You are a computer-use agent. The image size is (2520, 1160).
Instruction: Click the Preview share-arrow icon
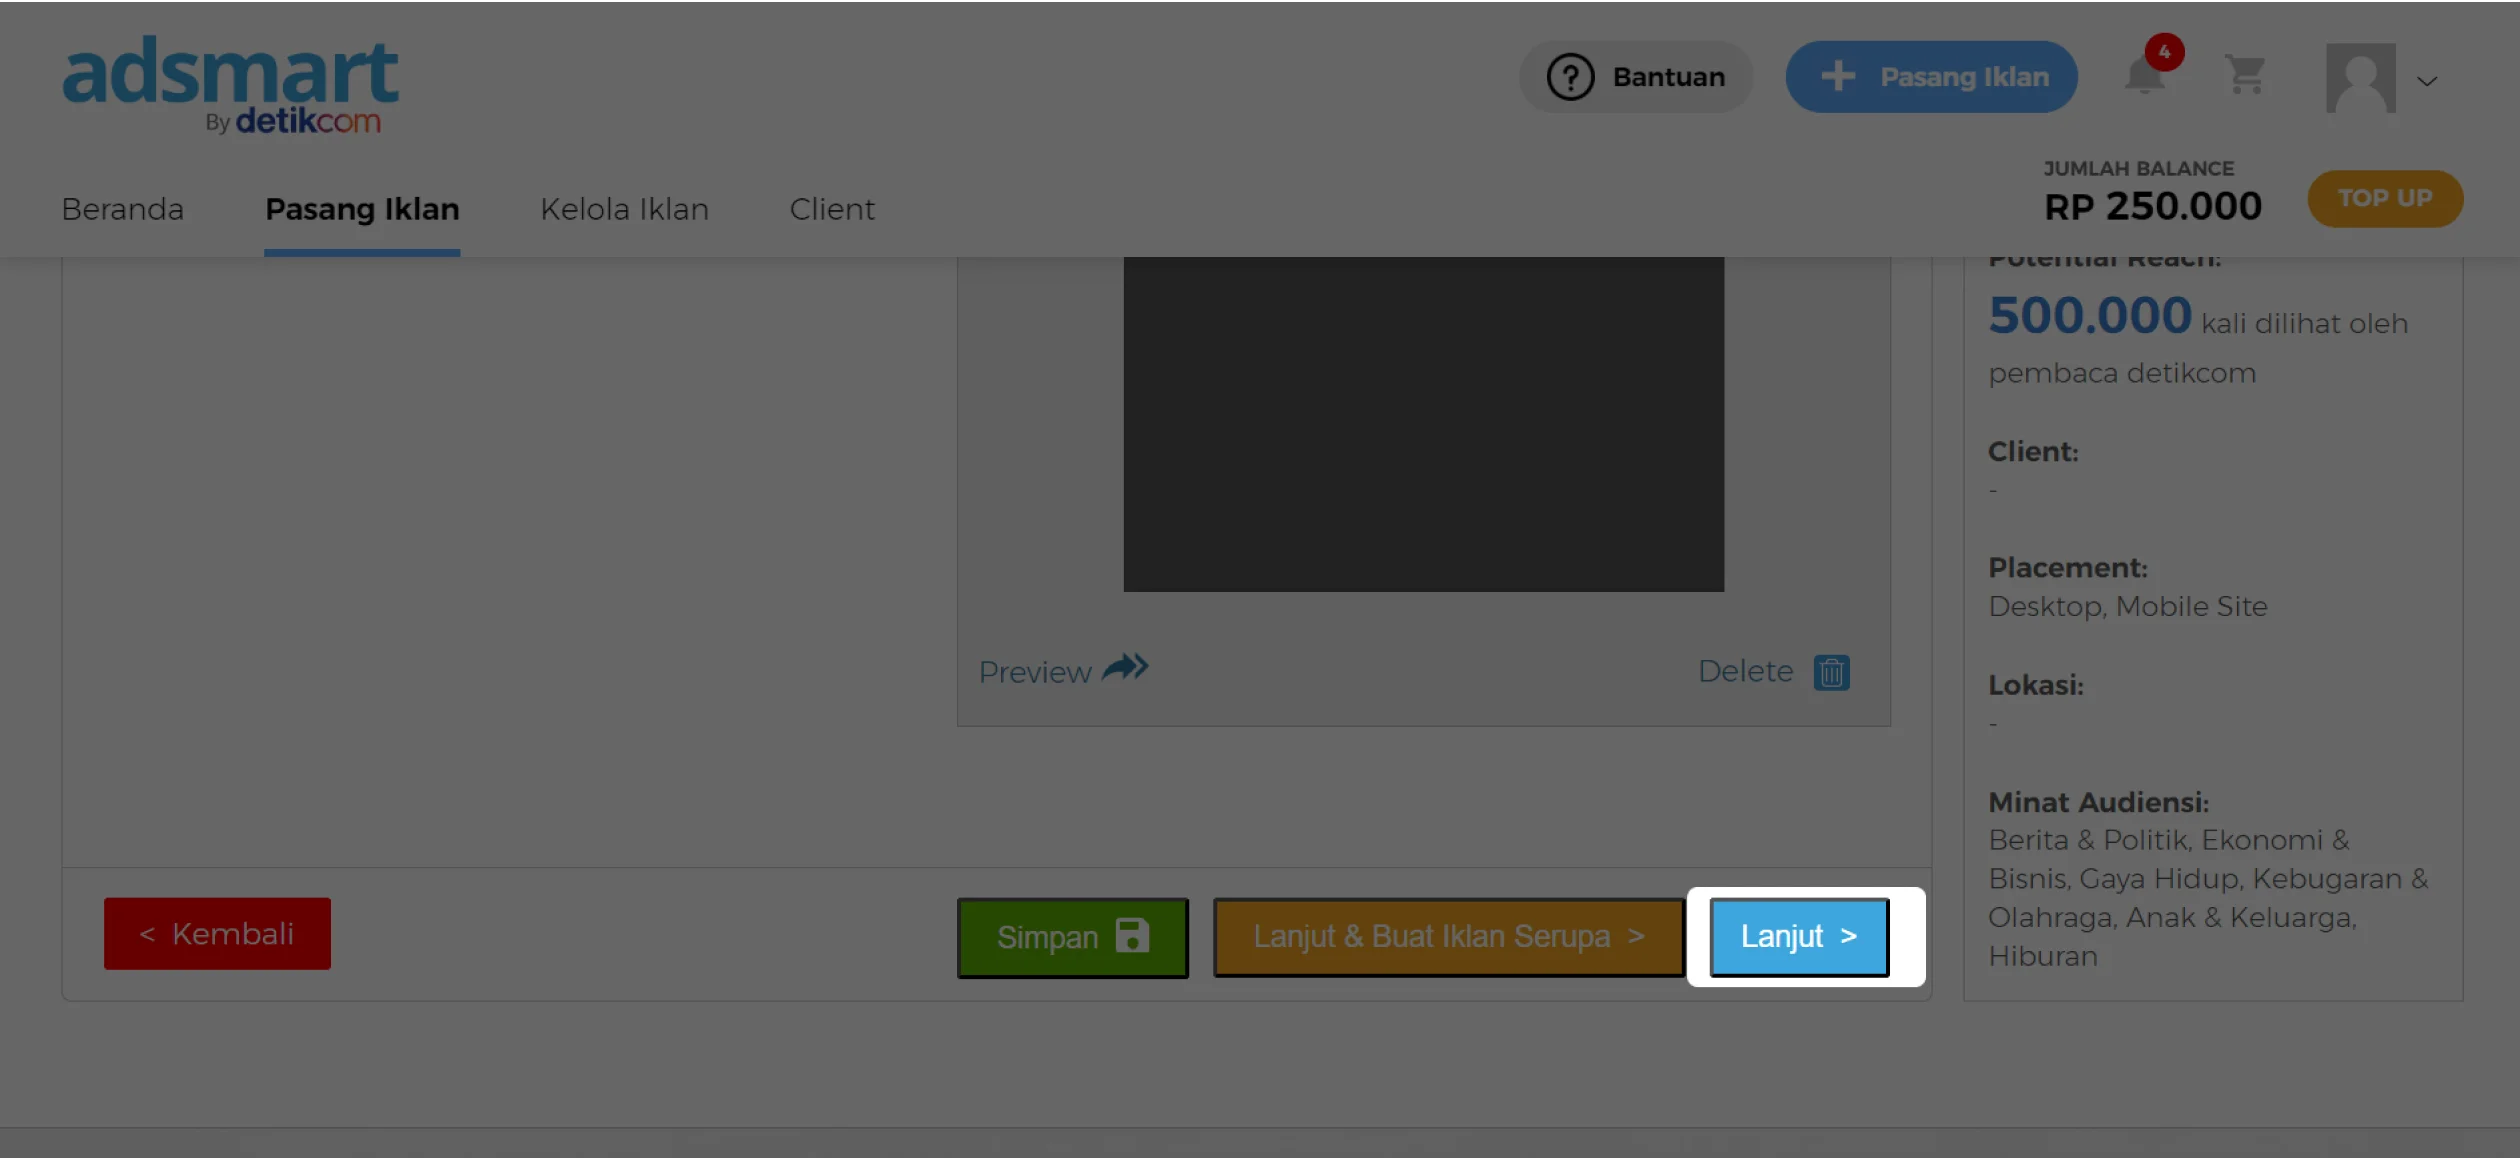(x=1125, y=668)
